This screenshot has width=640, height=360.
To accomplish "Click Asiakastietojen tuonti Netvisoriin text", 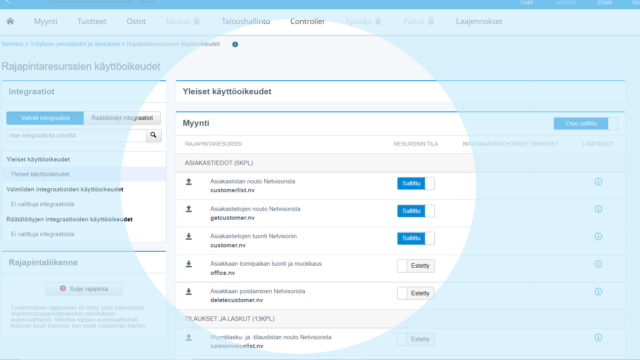I will [x=253, y=236].
